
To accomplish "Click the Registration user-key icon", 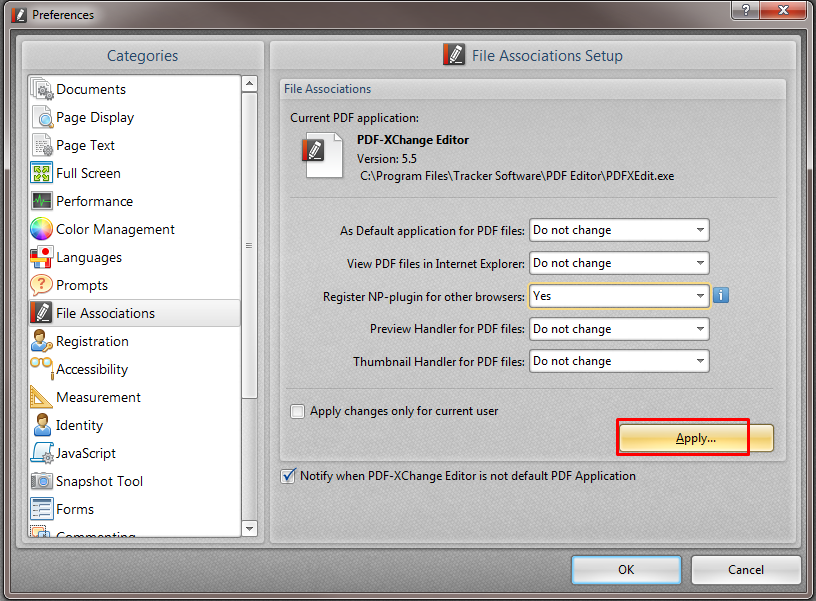I will (42, 341).
